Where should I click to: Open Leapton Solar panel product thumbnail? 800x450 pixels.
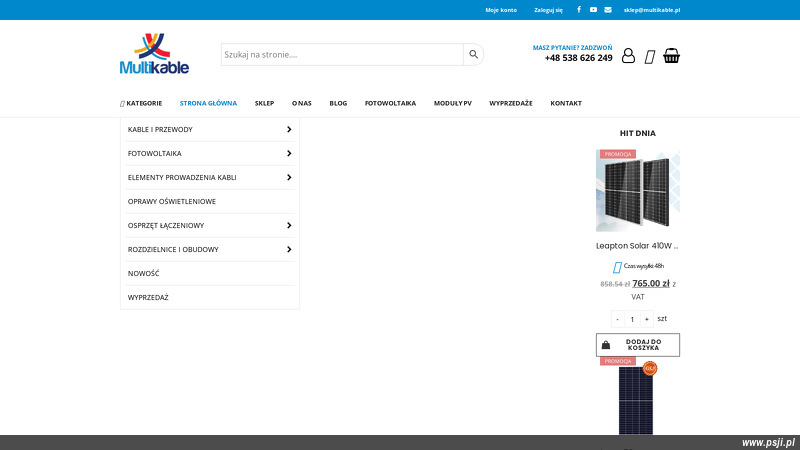tap(638, 190)
